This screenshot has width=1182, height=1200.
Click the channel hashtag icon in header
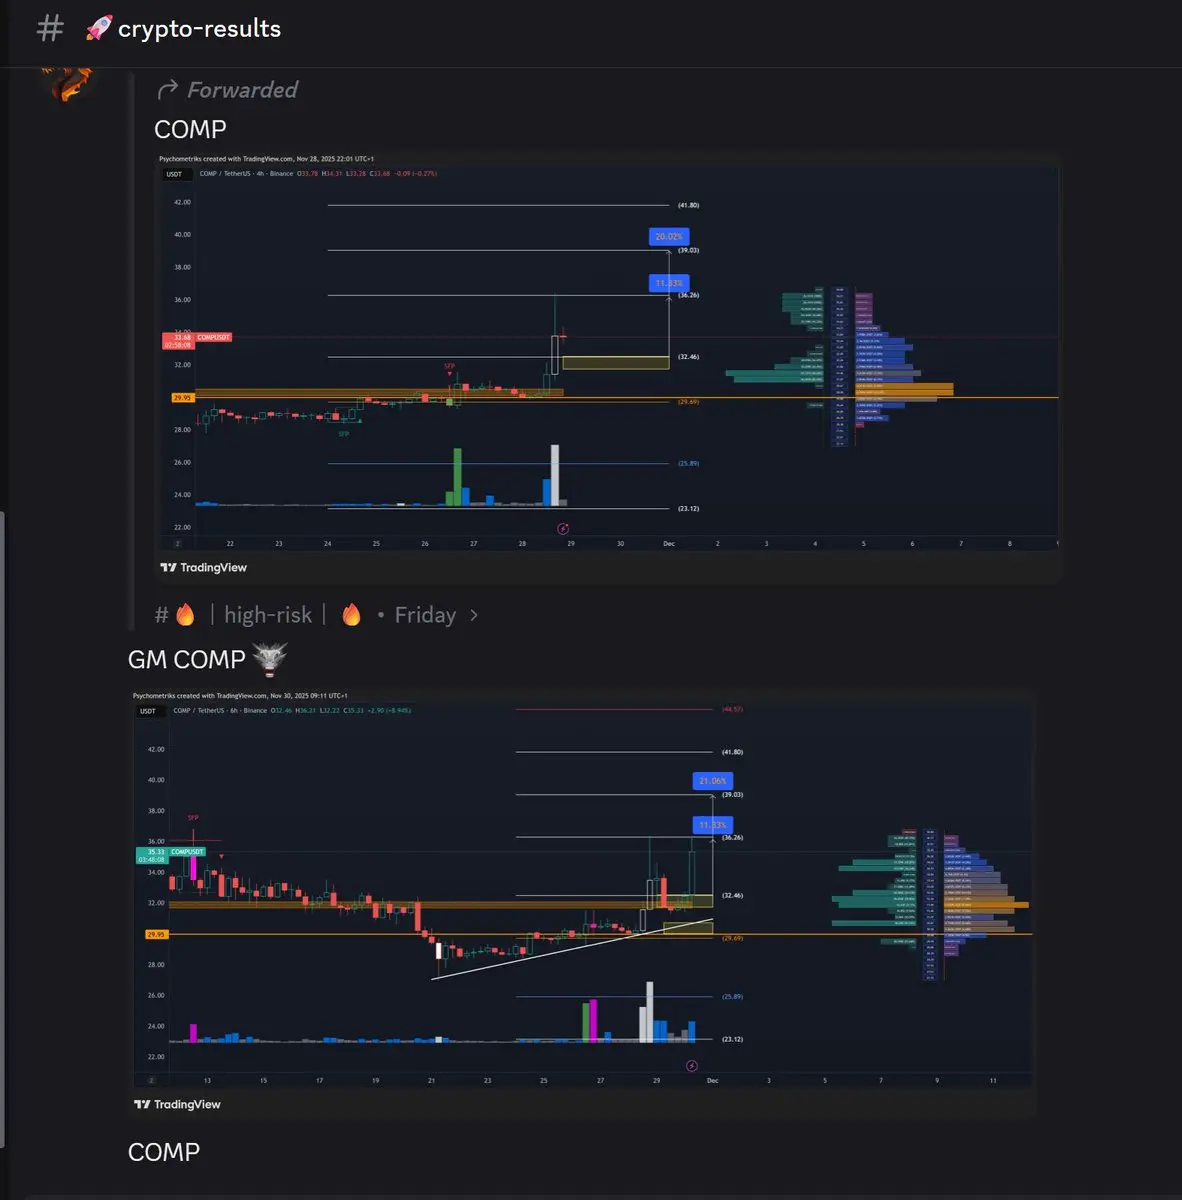(x=50, y=28)
